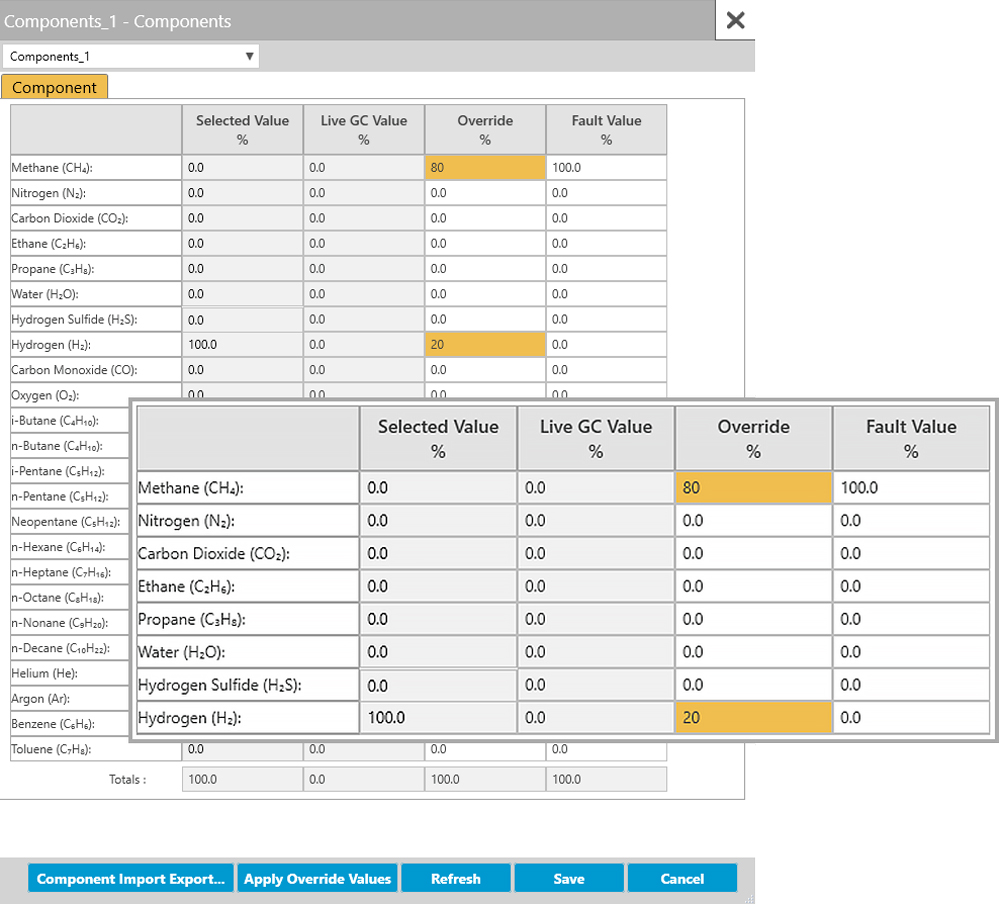Cancel the component changes

(682, 879)
